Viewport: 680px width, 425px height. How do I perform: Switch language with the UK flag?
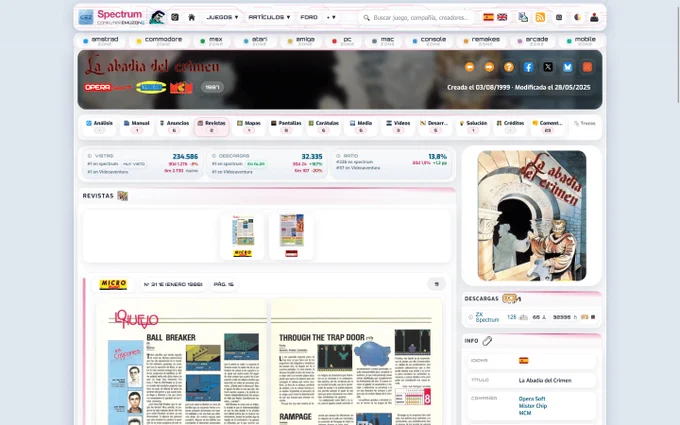pyautogui.click(x=502, y=17)
